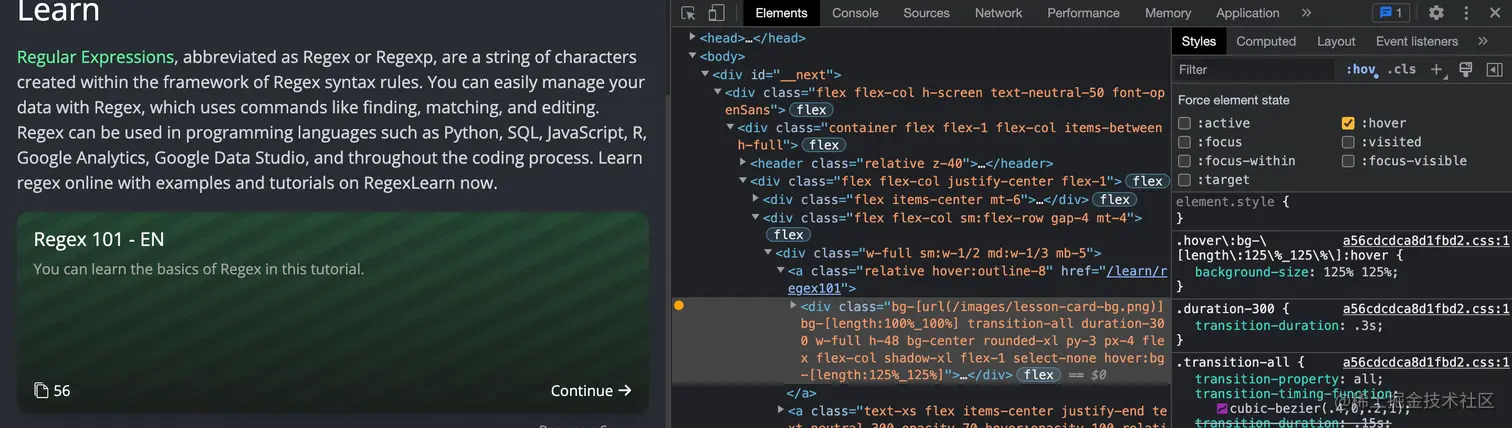
Task: Collapse the container flex div node
Action: tap(731, 127)
